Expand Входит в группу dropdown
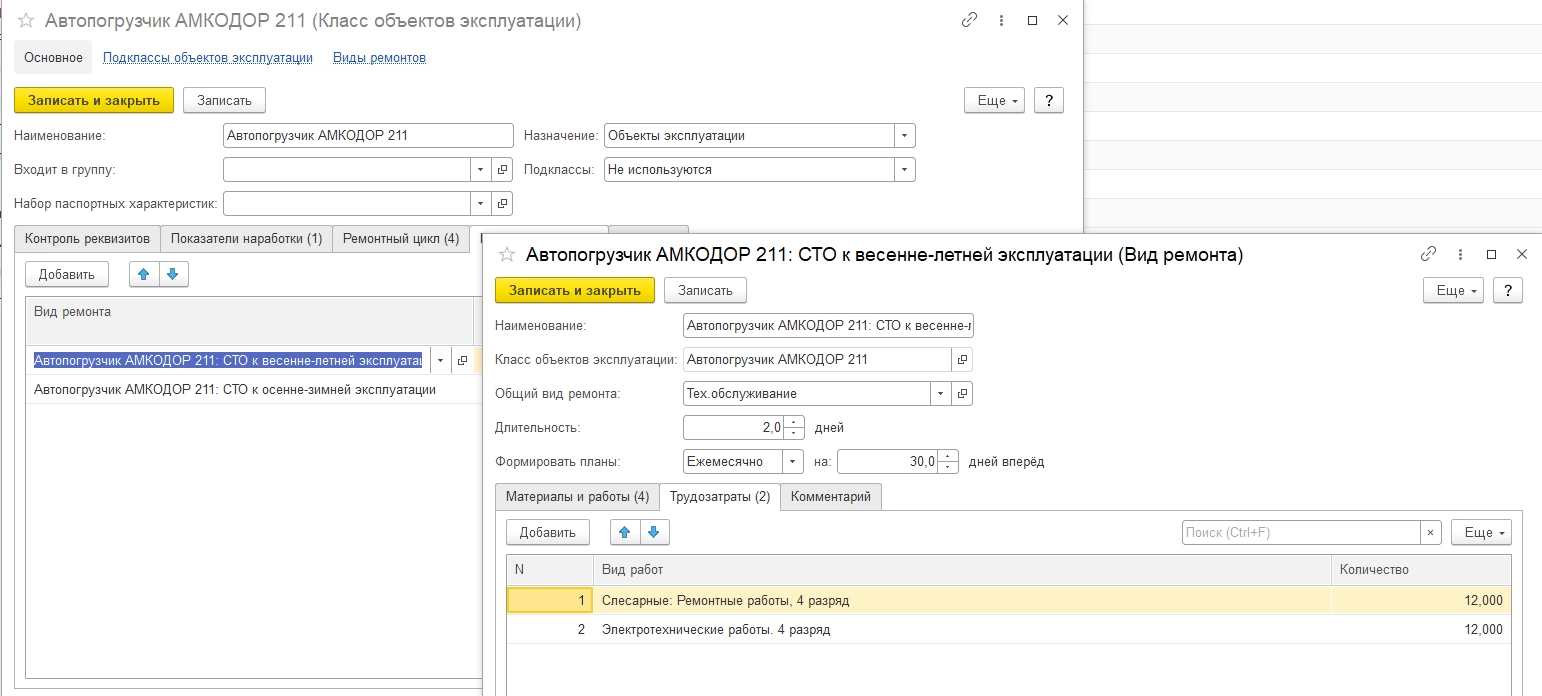 pyautogui.click(x=480, y=170)
